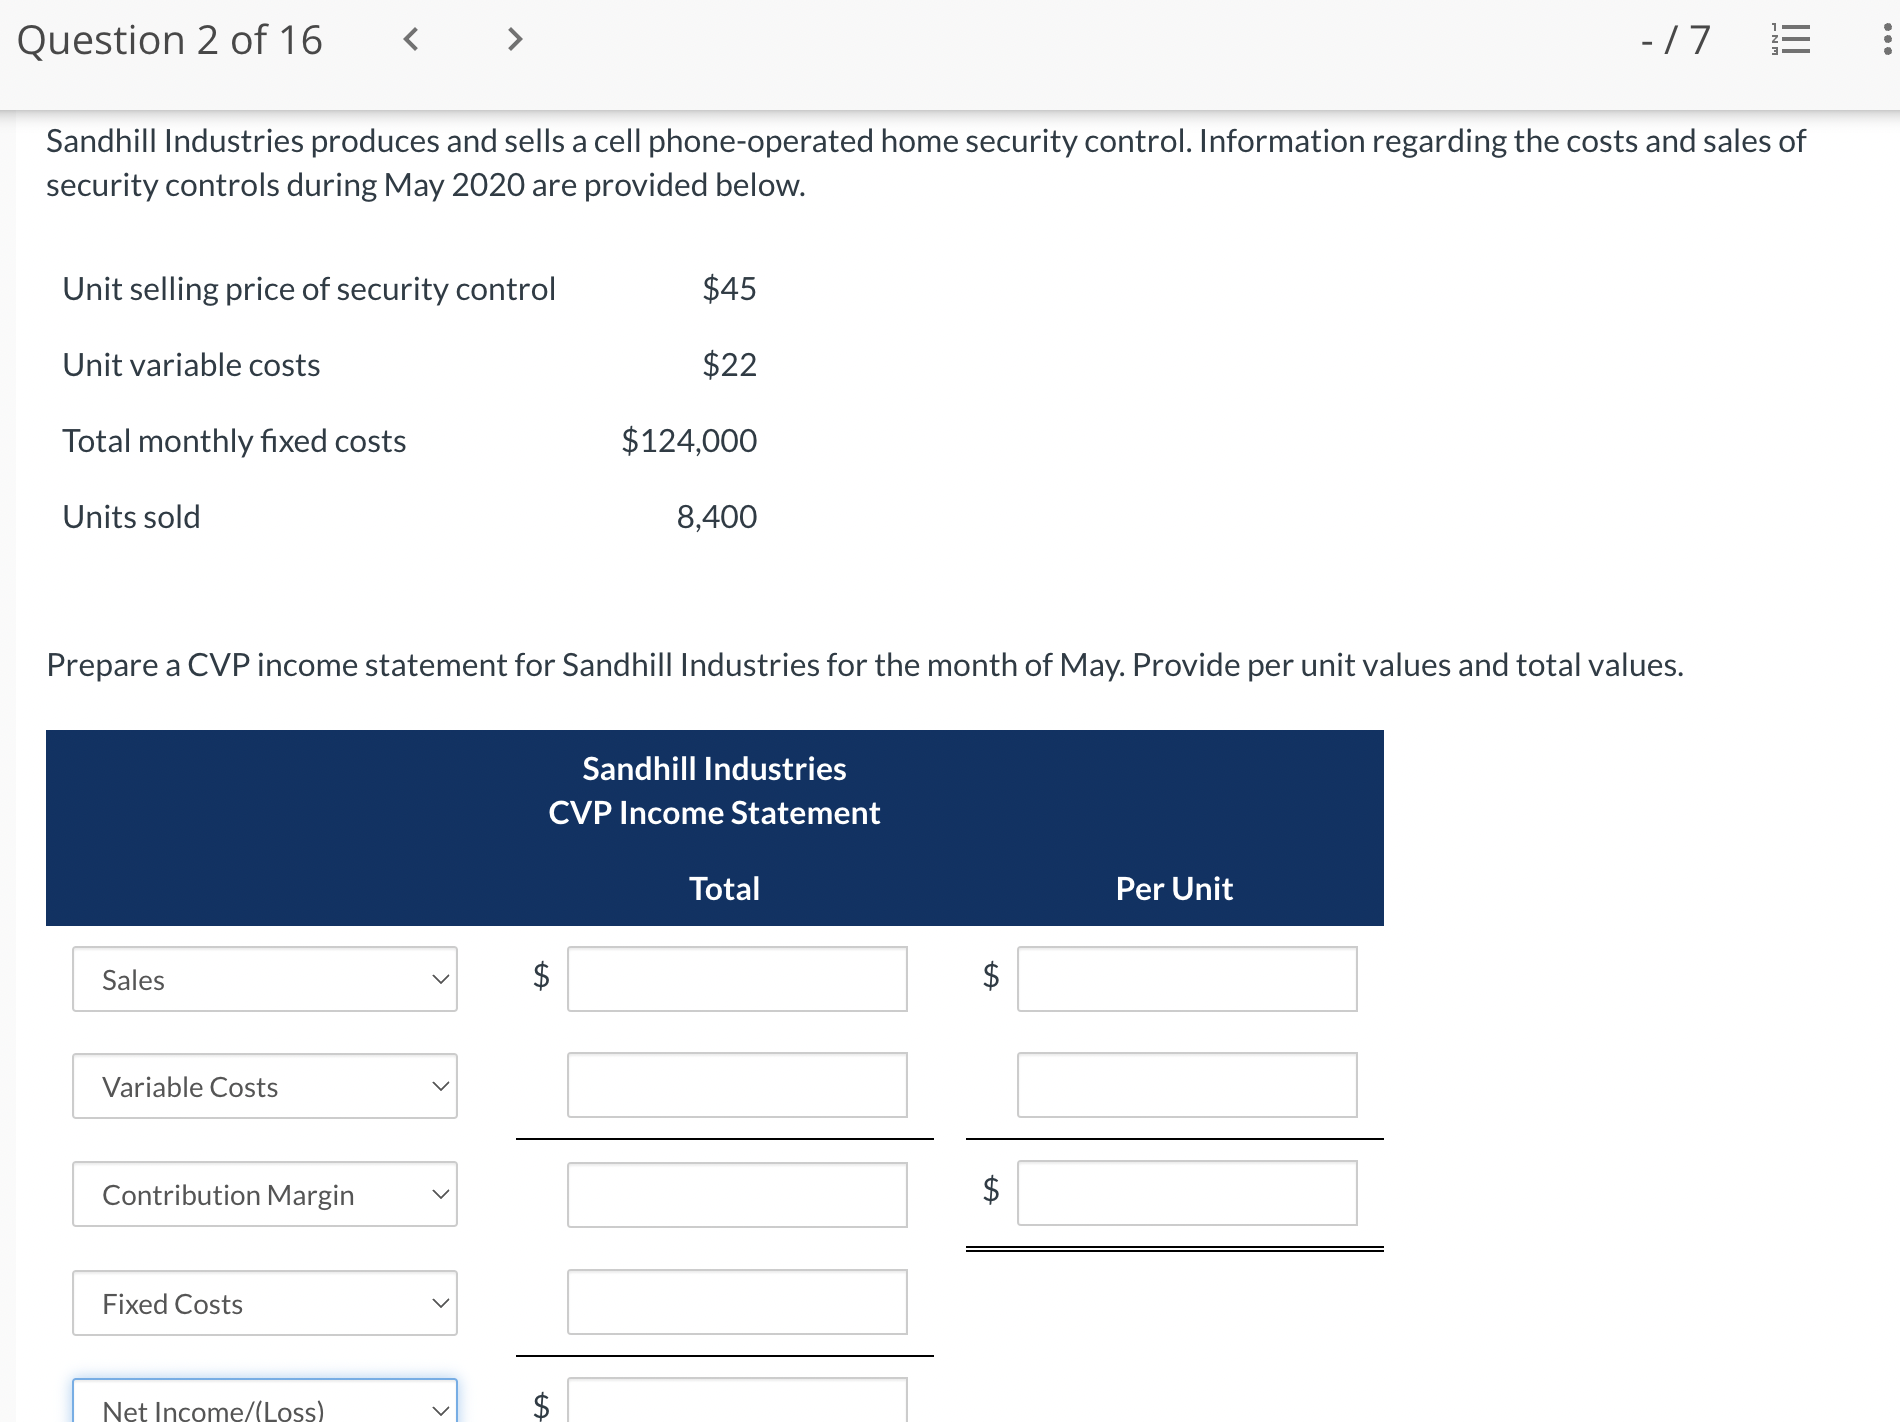This screenshot has height=1422, width=1900.
Task: Click the '$22' unit variable costs value
Action: pos(729,365)
